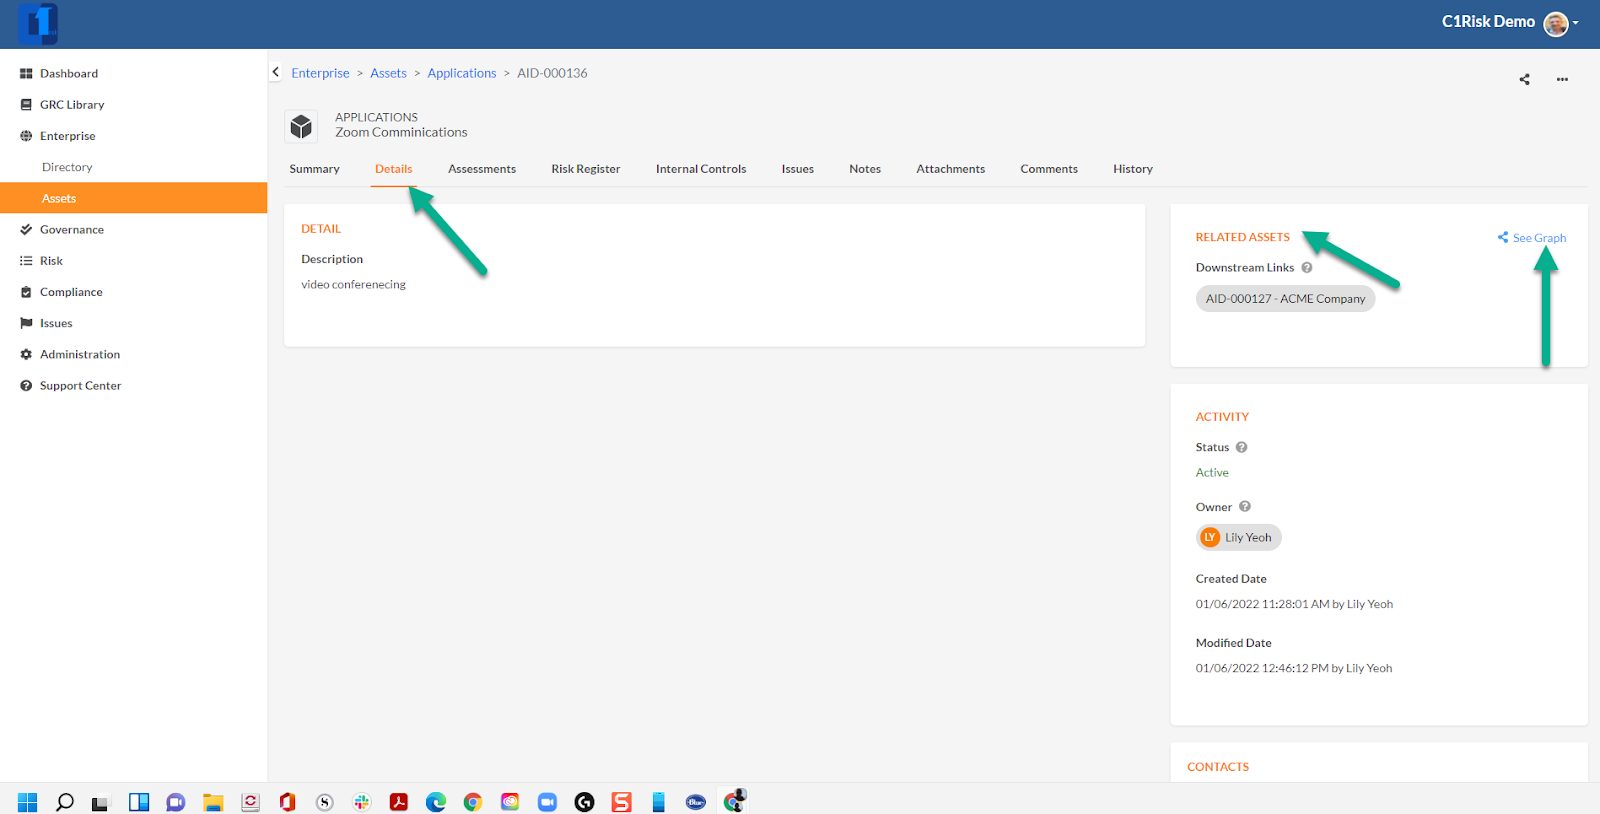Click the Risk list icon
The height and width of the screenshot is (814, 1600).
coord(26,261)
